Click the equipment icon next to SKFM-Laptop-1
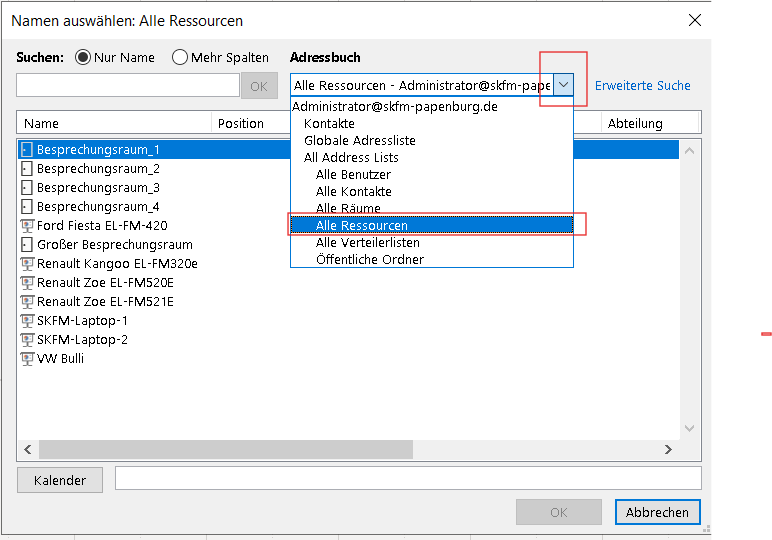Image resolution: width=772 pixels, height=540 pixels. [27, 321]
